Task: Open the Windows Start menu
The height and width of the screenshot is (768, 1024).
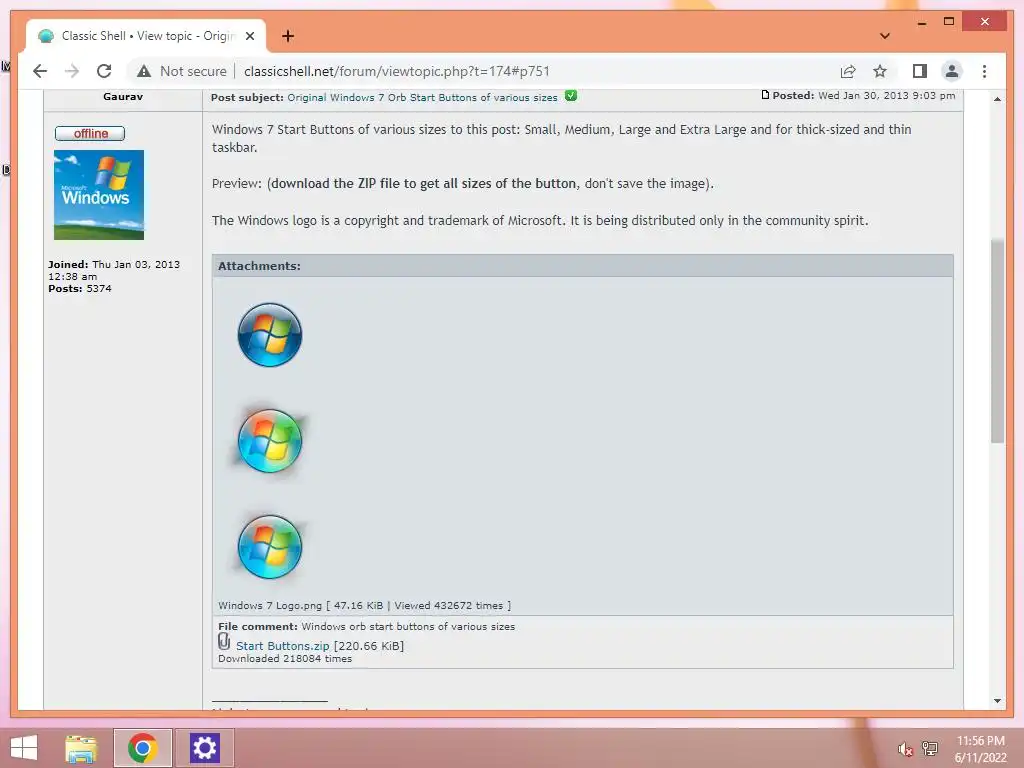Action: (x=24, y=748)
